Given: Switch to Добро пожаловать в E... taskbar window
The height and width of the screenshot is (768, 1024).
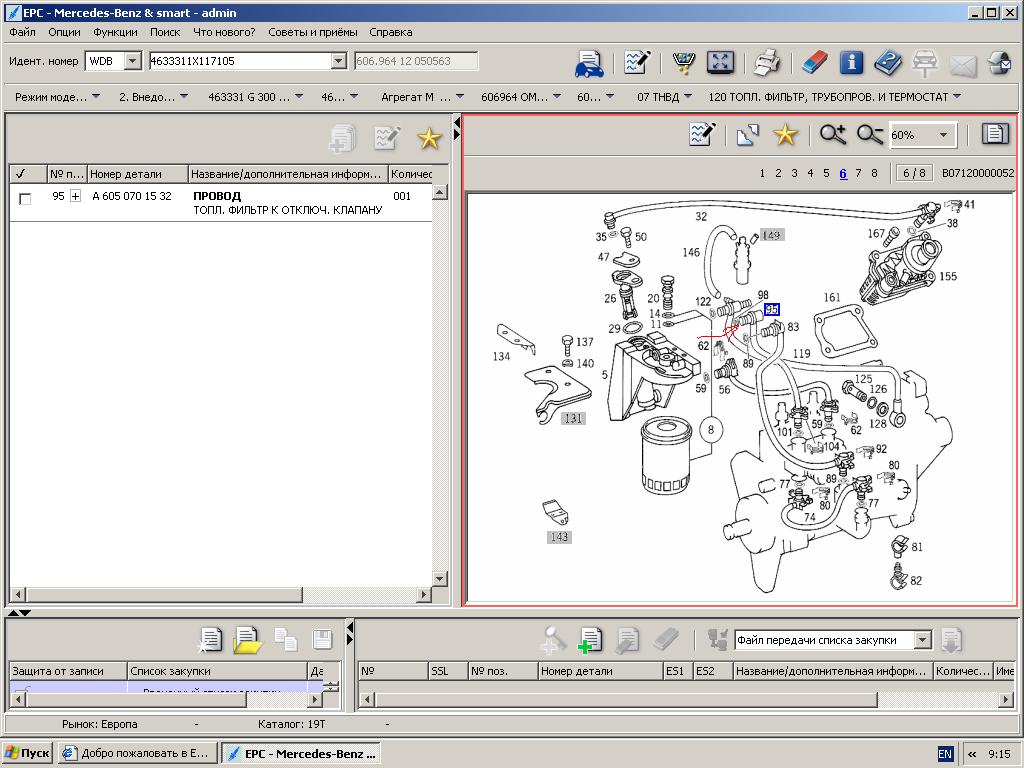Looking at the screenshot, I should (x=138, y=753).
